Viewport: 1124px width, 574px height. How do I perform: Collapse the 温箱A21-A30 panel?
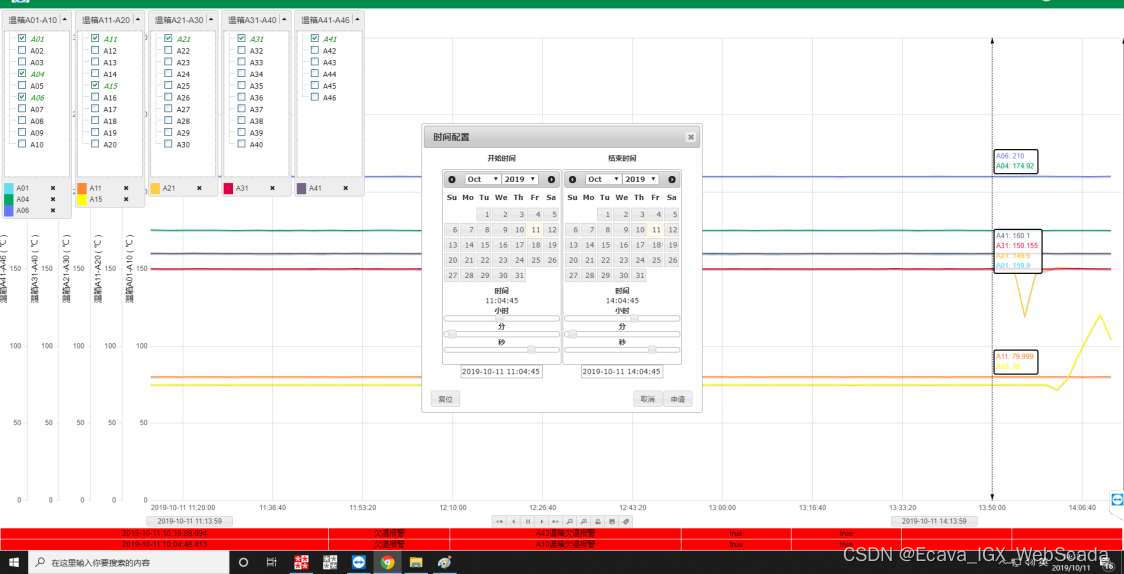point(211,20)
